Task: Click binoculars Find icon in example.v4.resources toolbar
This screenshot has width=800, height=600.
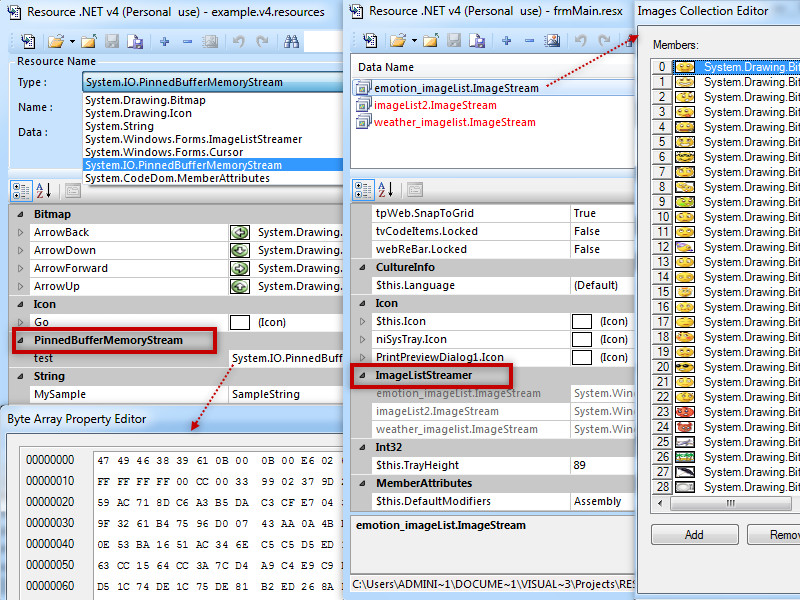Action: [291, 41]
